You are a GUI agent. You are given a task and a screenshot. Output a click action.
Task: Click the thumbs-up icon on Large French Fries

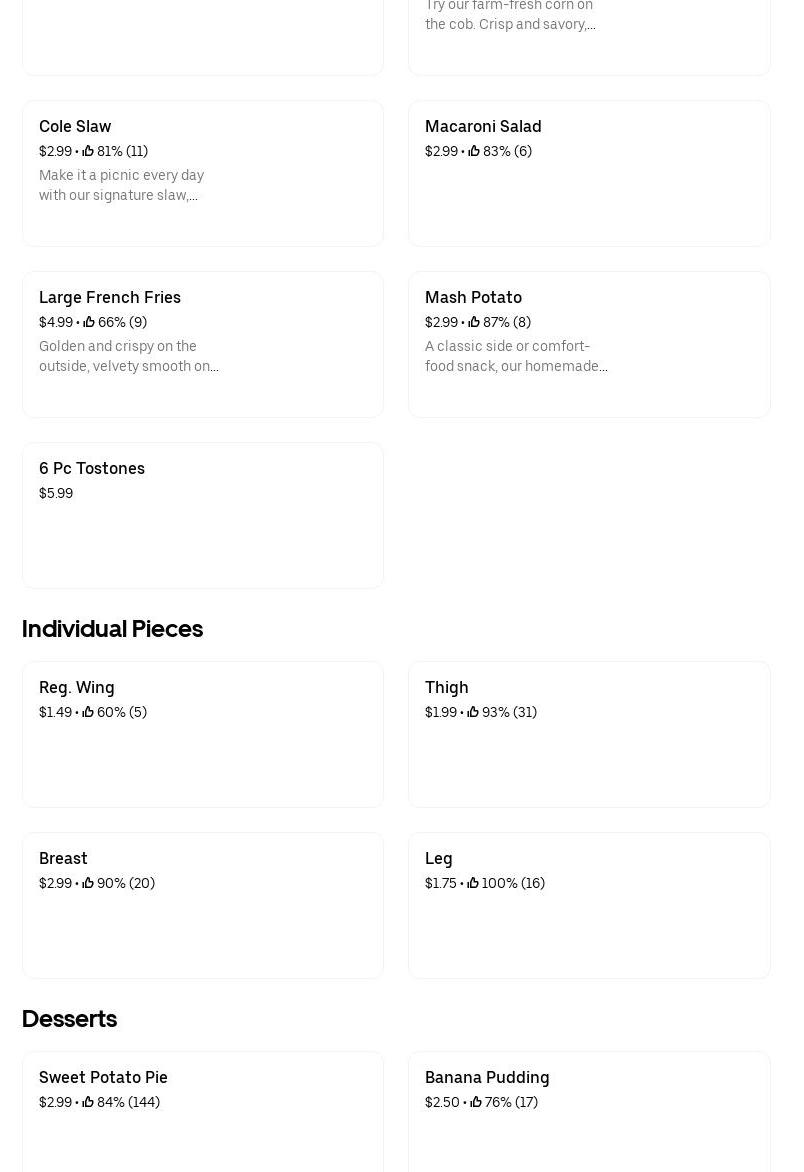[x=89, y=322]
